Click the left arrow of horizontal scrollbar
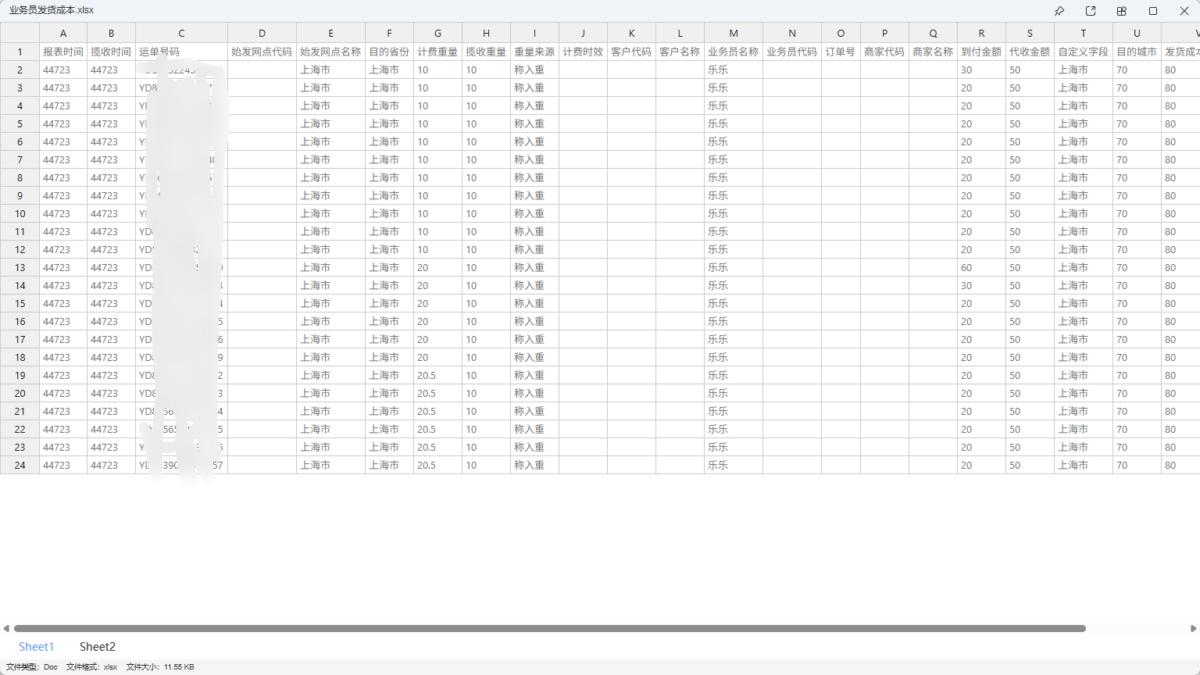The image size is (1200, 675). [6, 629]
